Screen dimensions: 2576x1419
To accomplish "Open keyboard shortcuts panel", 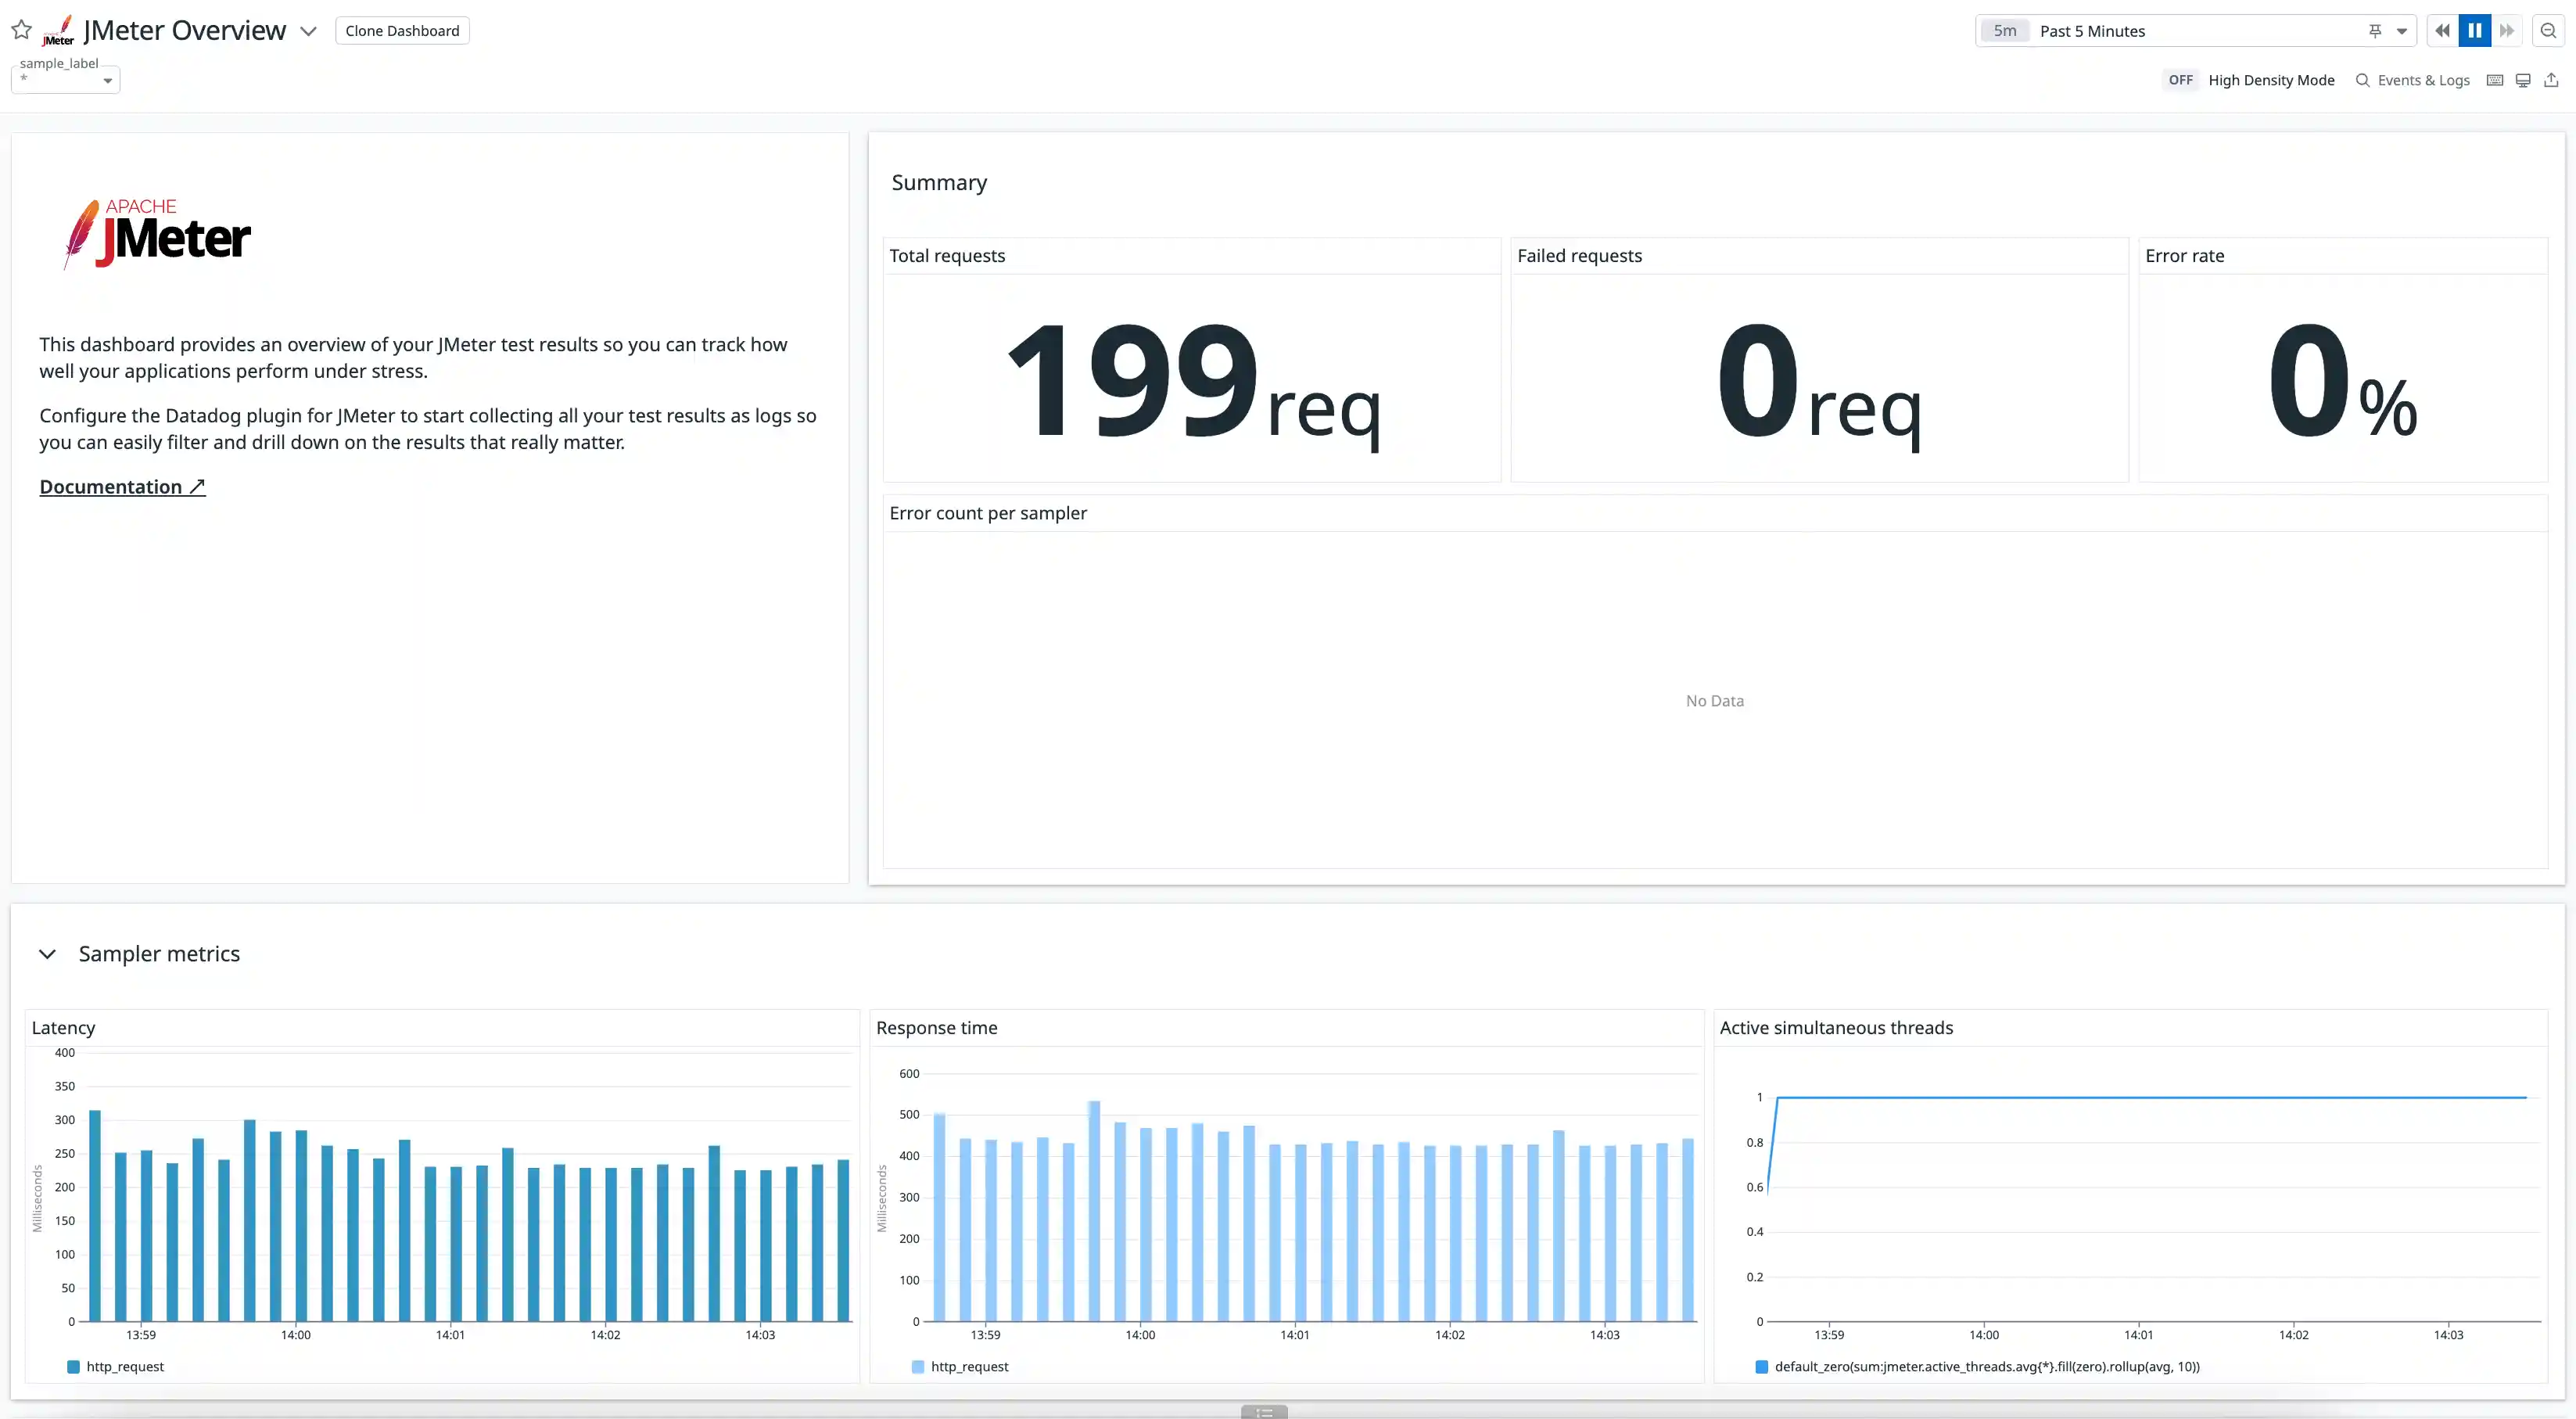I will click(x=2495, y=80).
